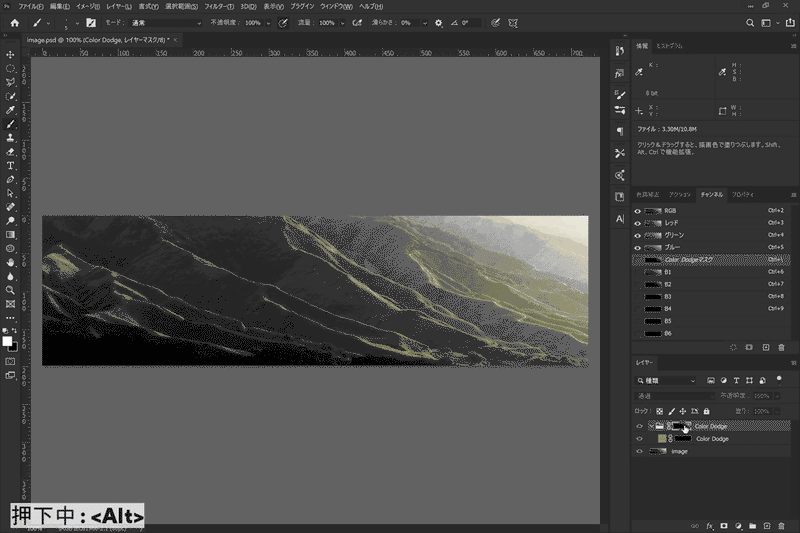The width and height of the screenshot is (800, 533).
Task: Open the Search icon at top right
Action: [749, 23]
